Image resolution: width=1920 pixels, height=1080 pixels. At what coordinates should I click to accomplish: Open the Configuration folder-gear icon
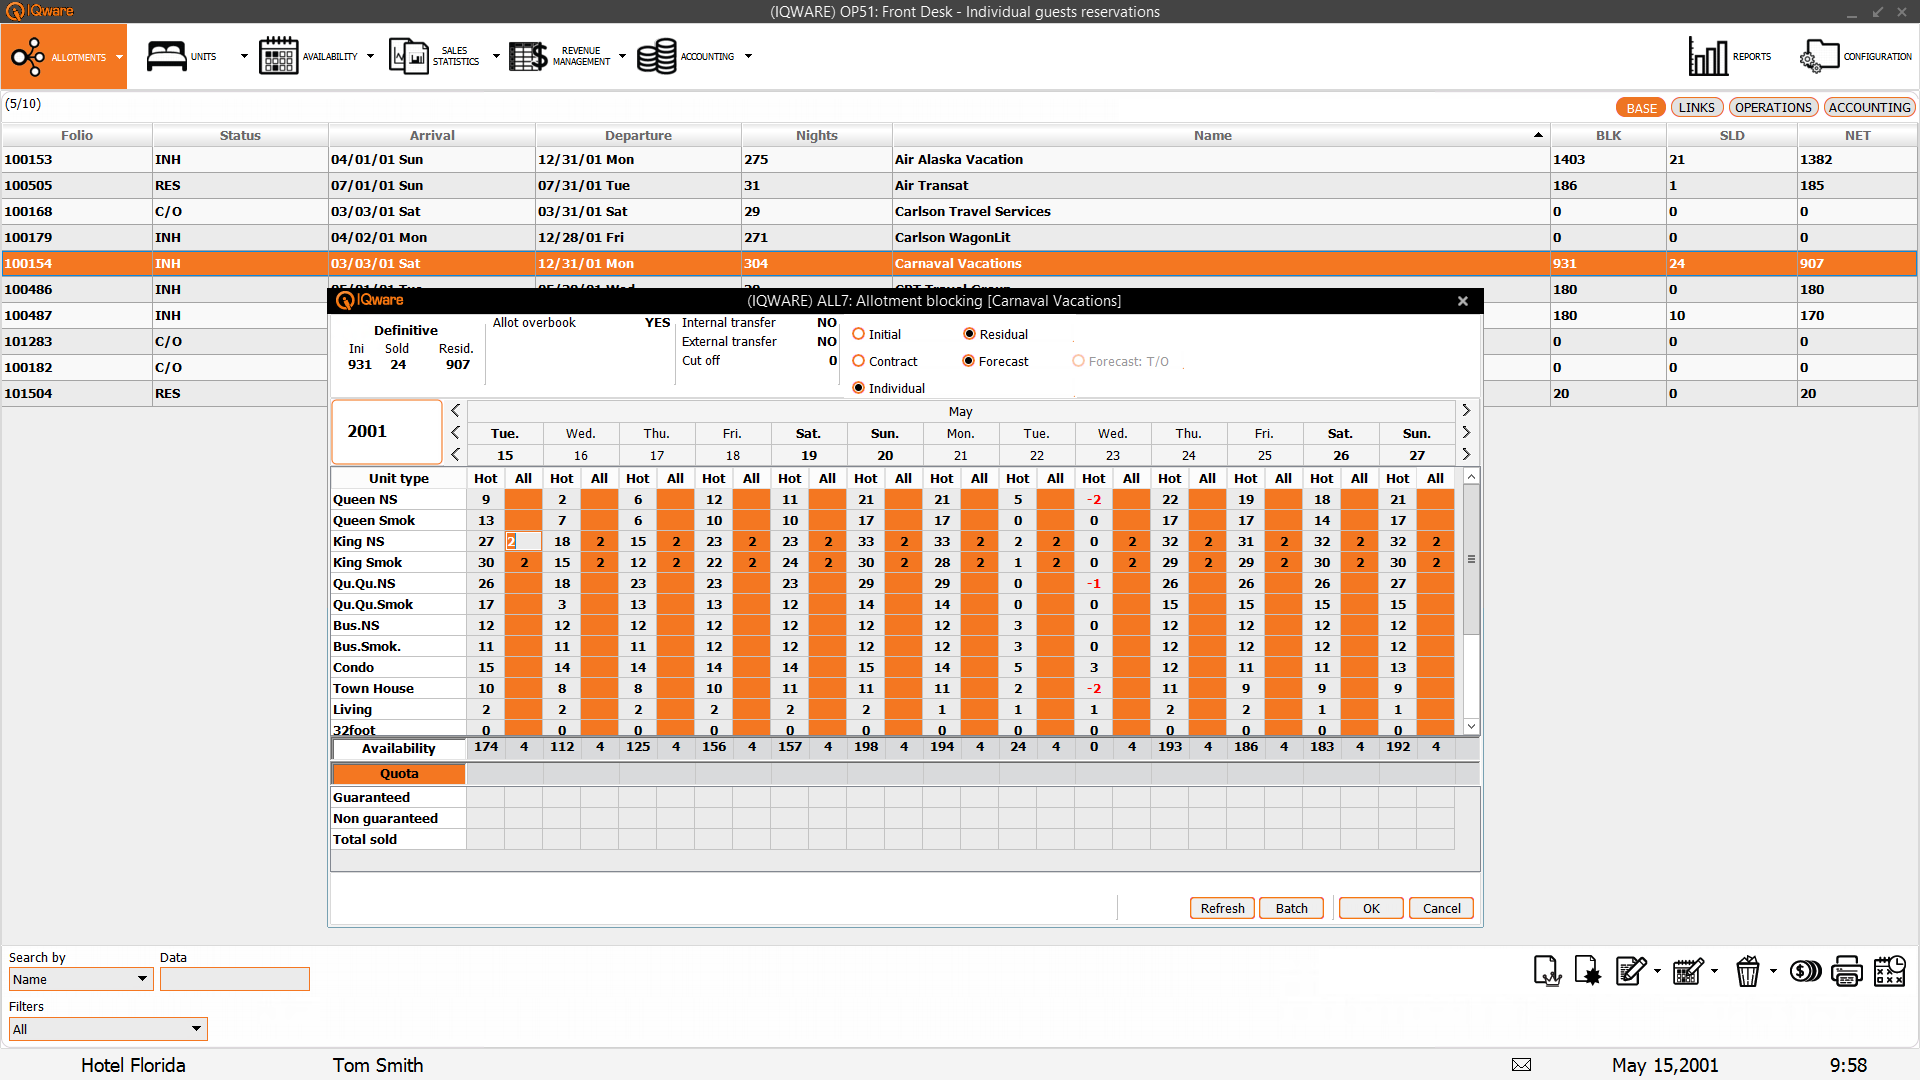point(1819,56)
